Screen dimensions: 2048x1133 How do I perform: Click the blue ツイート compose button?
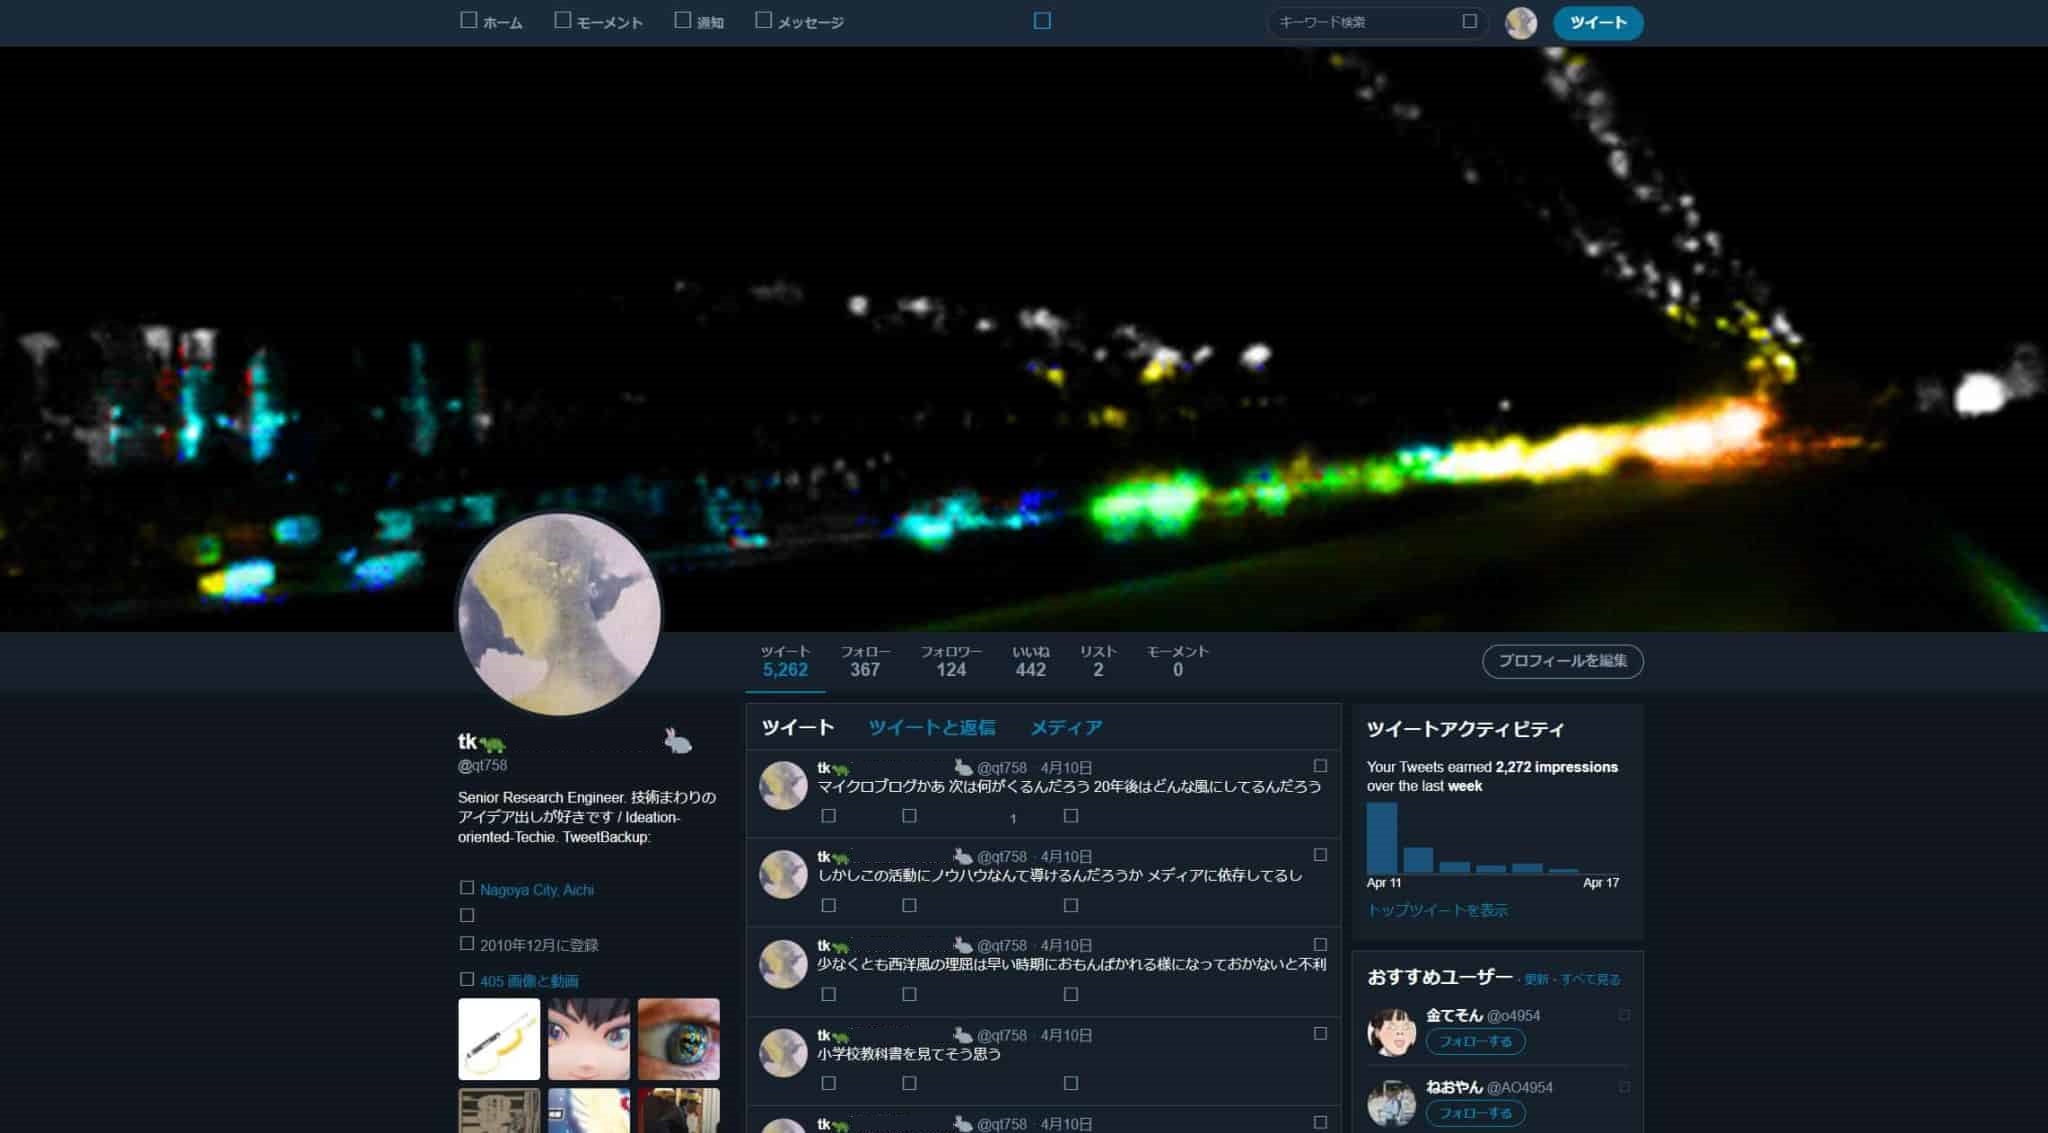pos(1598,23)
